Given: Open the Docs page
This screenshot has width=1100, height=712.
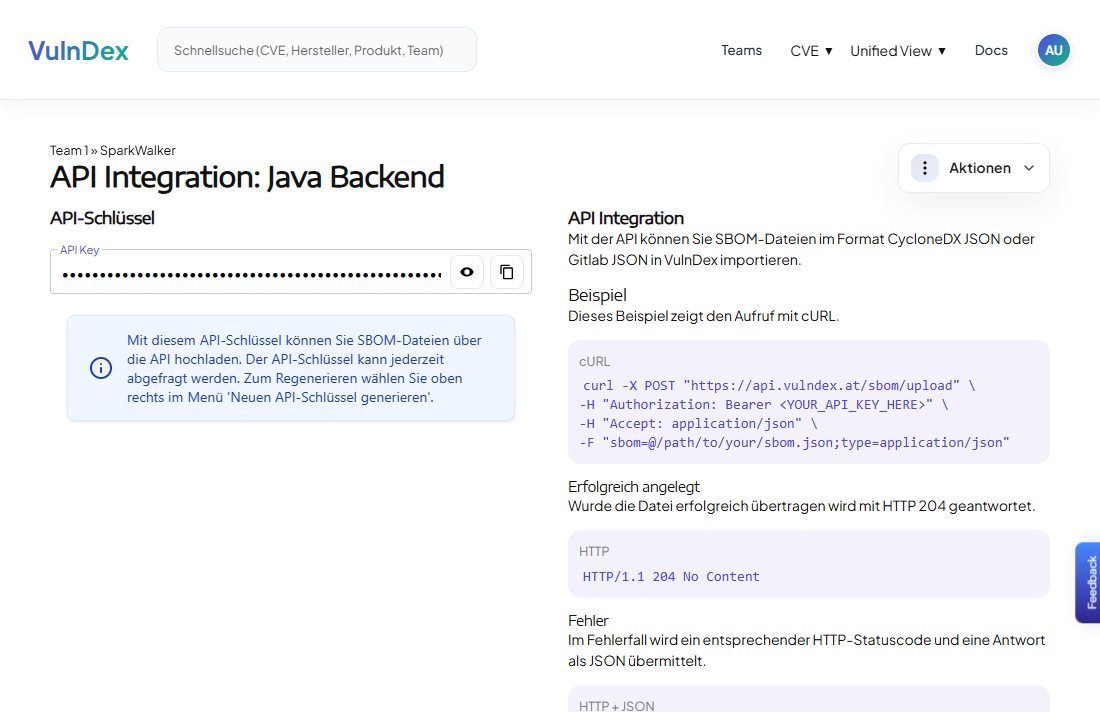Looking at the screenshot, I should (991, 50).
